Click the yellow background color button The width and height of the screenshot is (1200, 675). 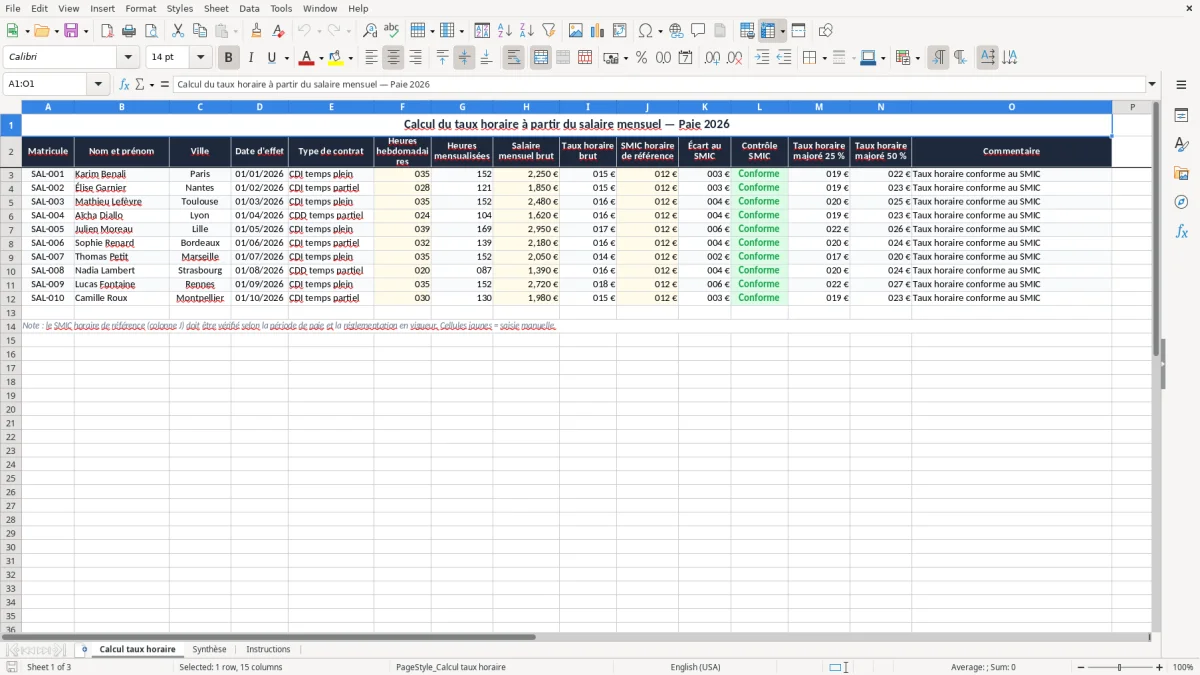click(336, 58)
